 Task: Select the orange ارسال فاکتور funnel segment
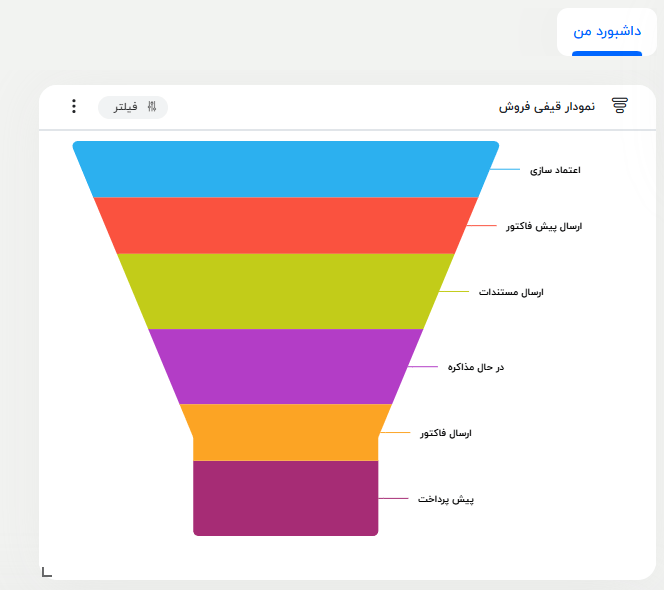pyautogui.click(x=285, y=432)
